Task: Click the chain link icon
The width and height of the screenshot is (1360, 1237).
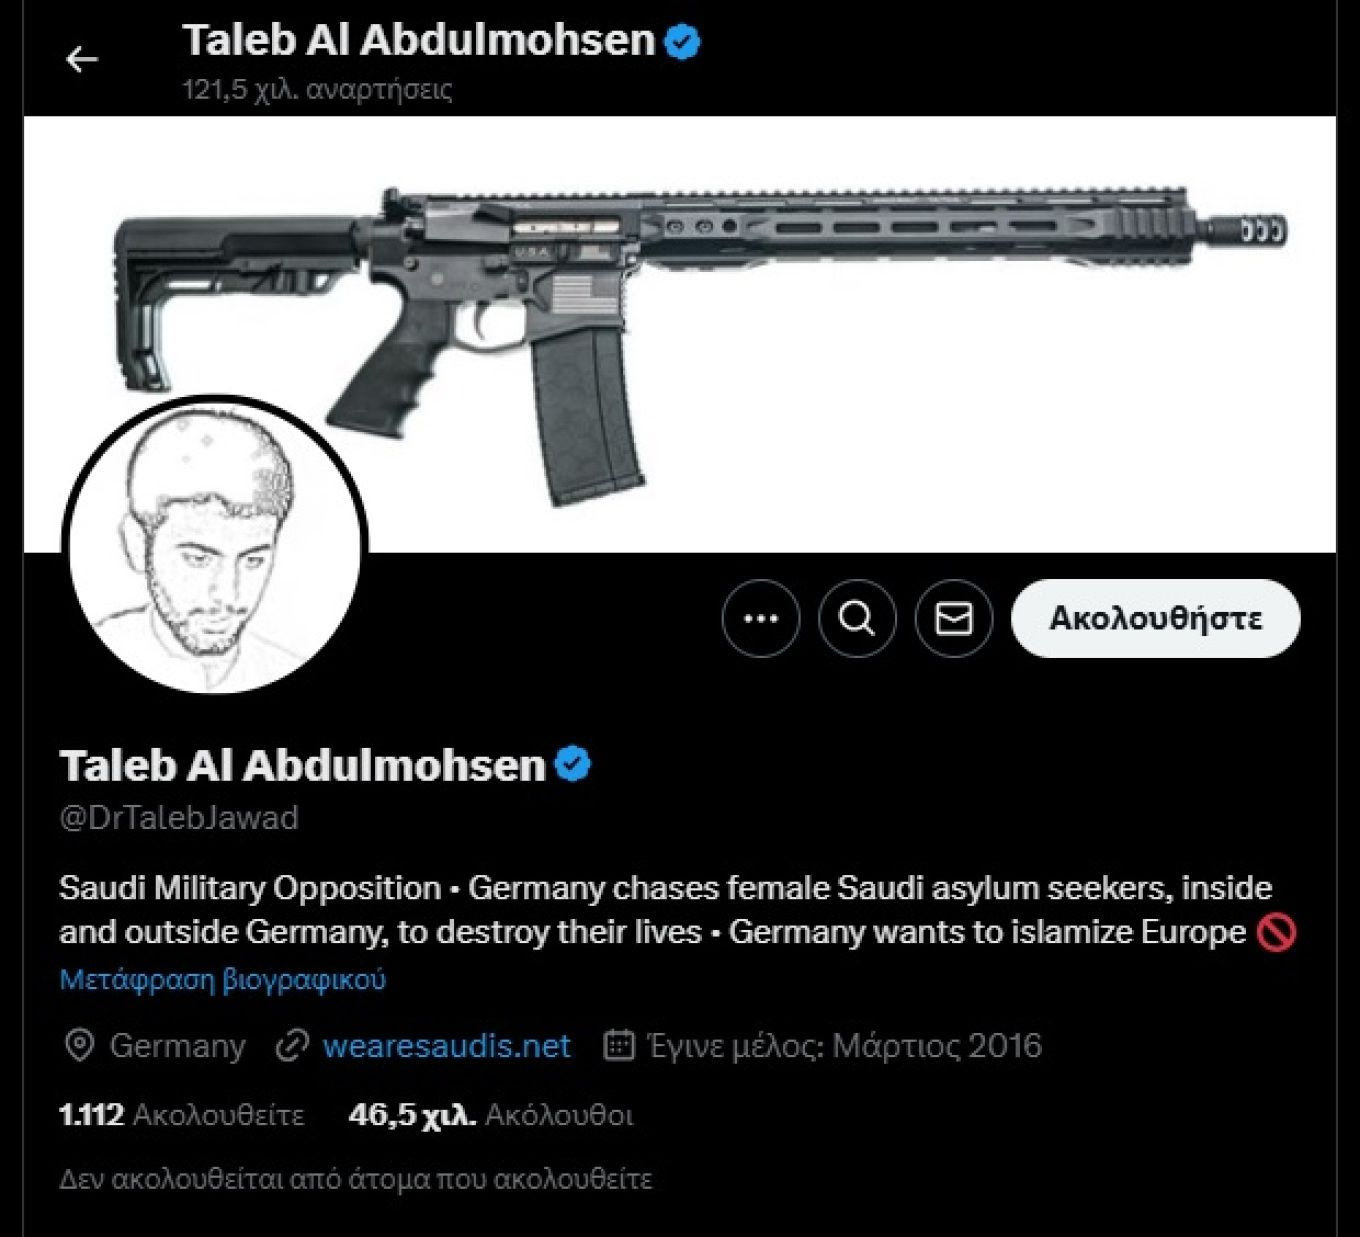Action: [292, 1046]
